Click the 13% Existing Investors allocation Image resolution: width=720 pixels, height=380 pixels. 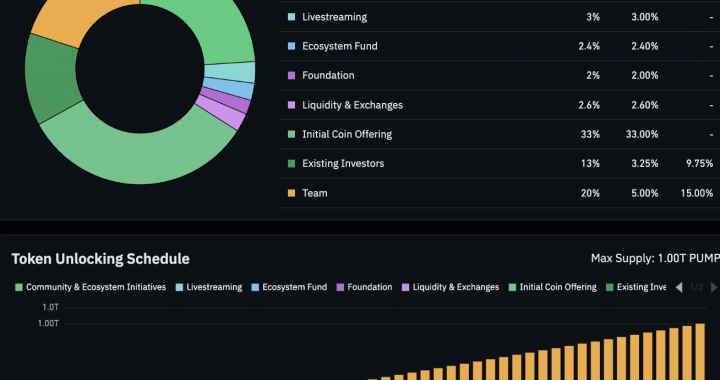(x=590, y=164)
